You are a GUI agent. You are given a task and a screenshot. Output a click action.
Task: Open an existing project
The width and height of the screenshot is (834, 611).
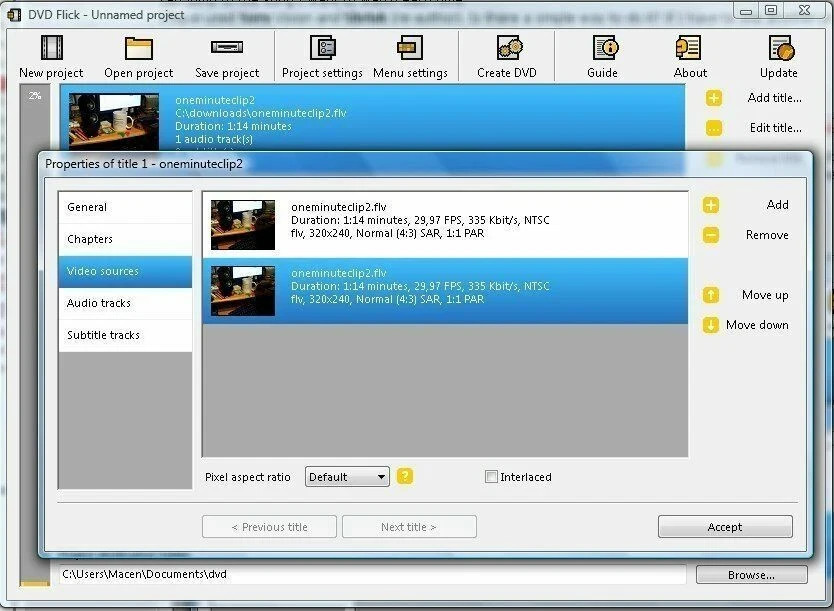(138, 55)
